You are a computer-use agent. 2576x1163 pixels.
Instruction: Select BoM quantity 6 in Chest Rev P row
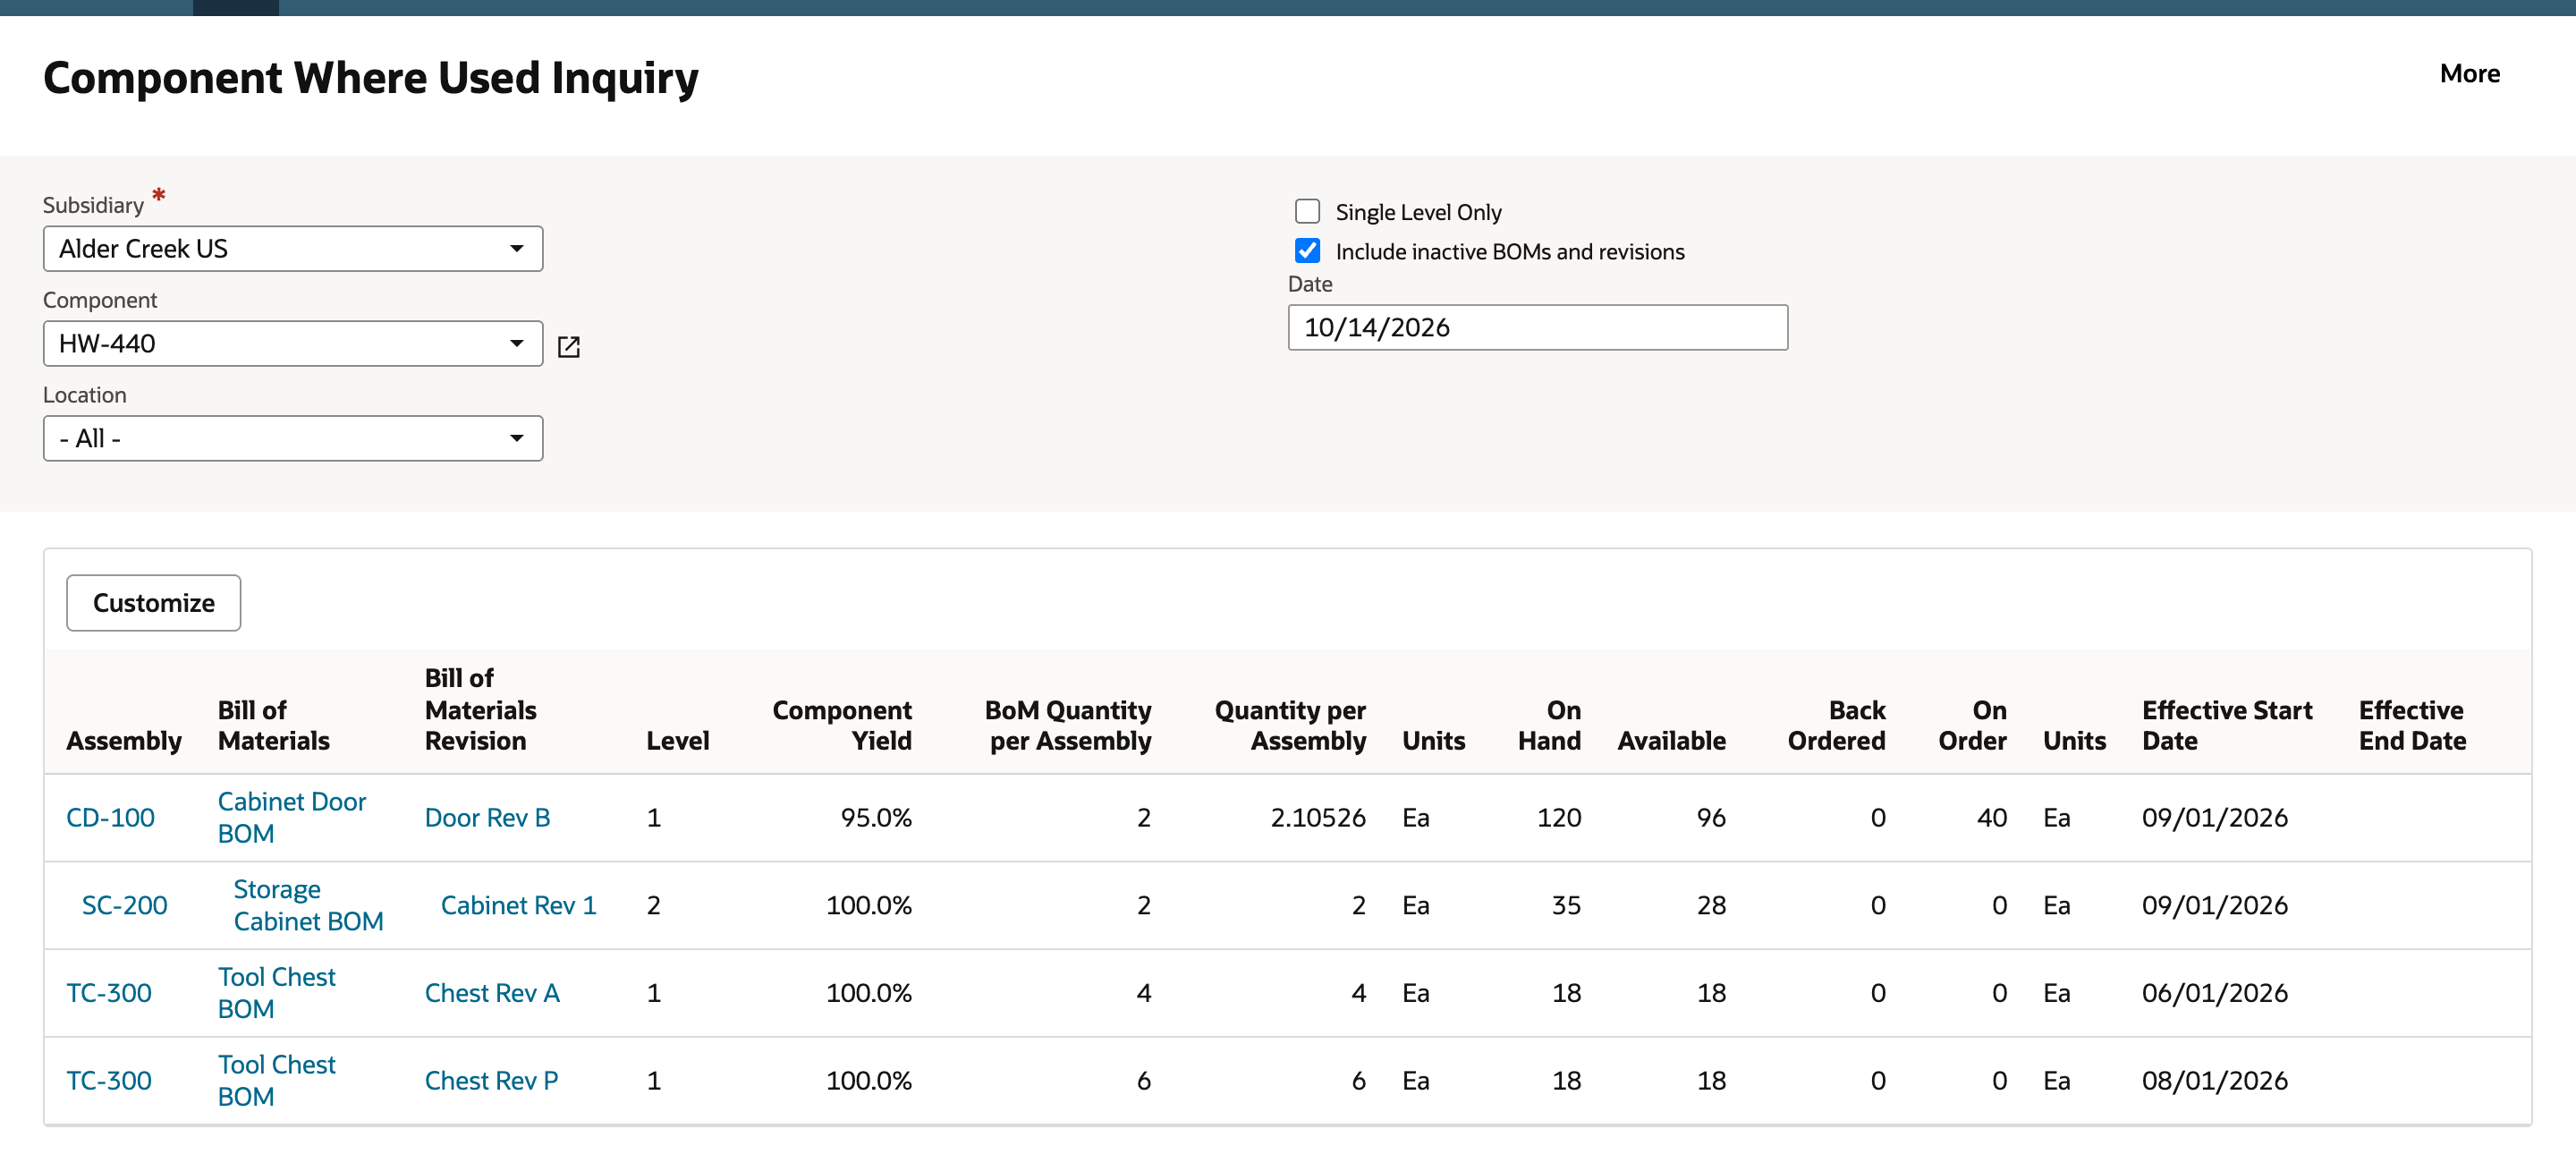coord(1143,1081)
